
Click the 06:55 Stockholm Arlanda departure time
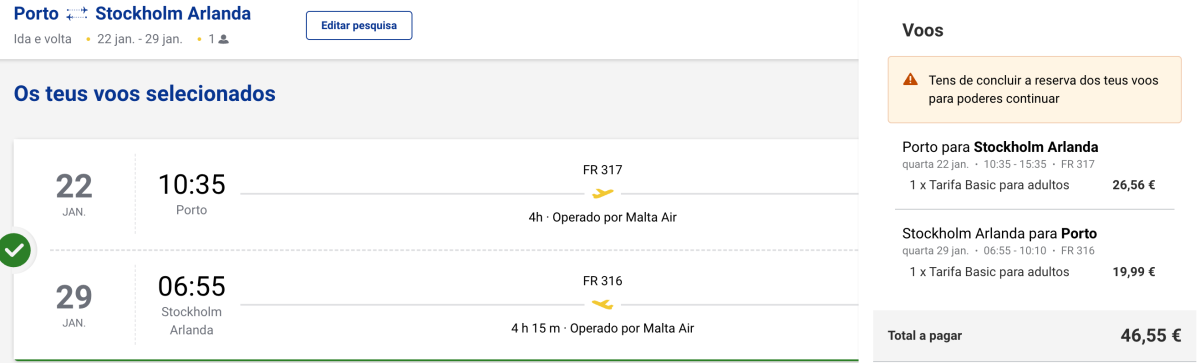191,287
